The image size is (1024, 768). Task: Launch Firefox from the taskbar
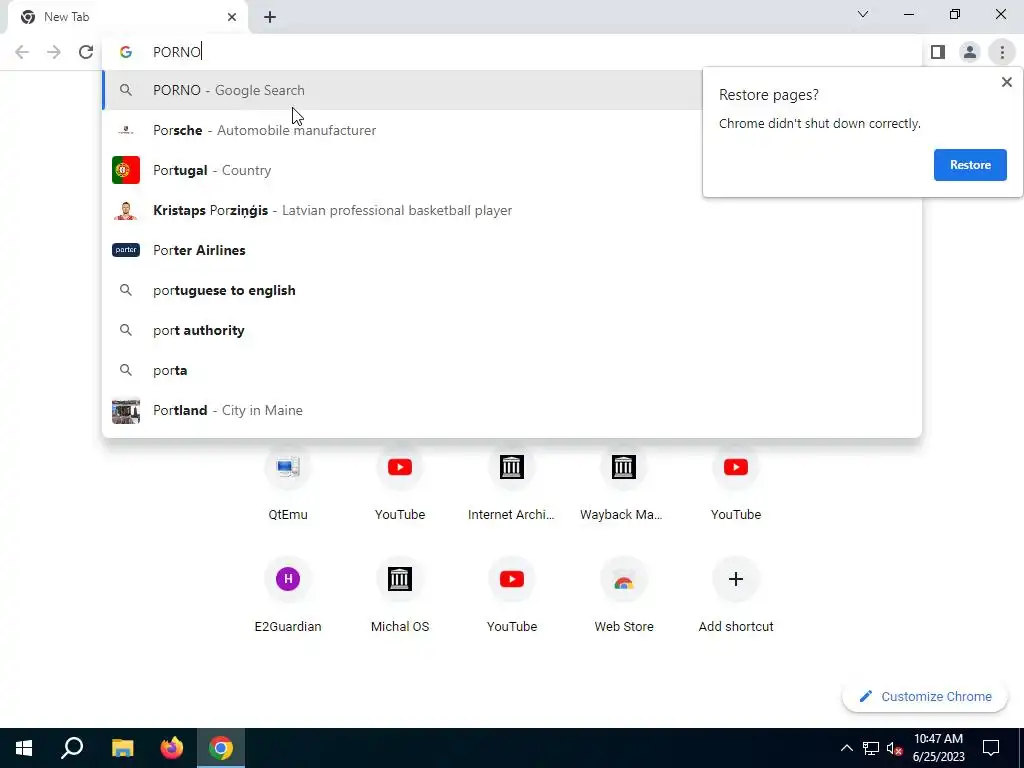click(172, 748)
